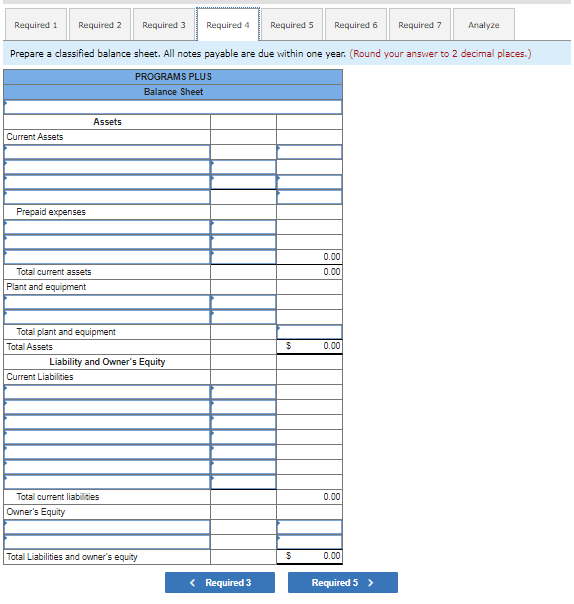The width and height of the screenshot is (574, 604).
Task: Open account dropdown directly below Owner's Equity
Action: [x=107, y=527]
